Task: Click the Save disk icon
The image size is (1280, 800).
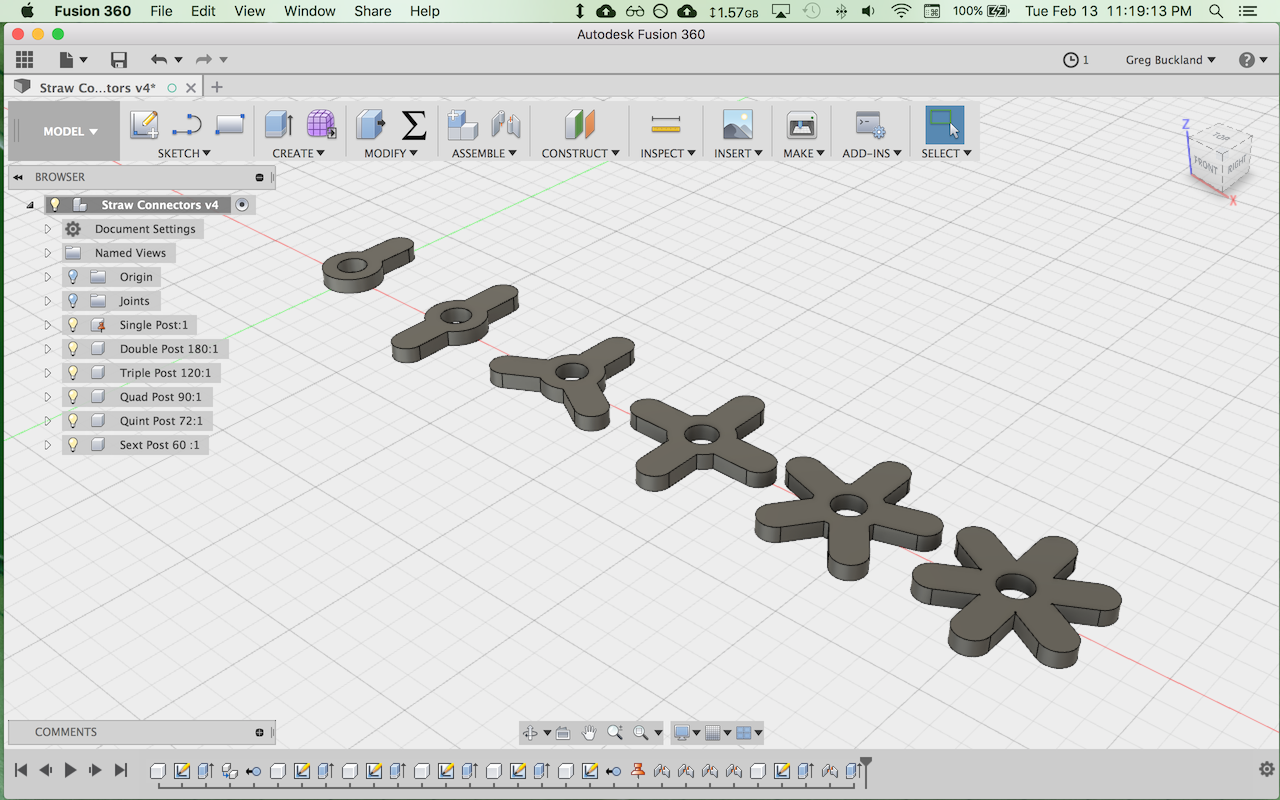Action: pos(119,60)
